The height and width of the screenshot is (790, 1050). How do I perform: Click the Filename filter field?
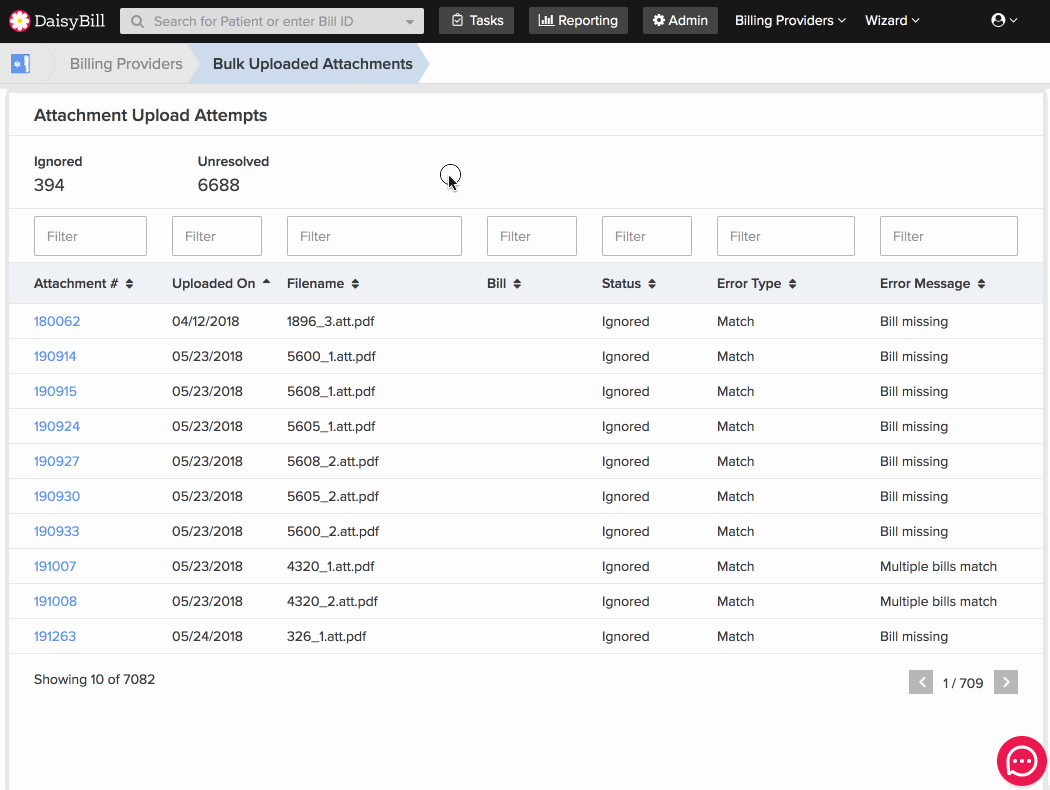click(374, 236)
